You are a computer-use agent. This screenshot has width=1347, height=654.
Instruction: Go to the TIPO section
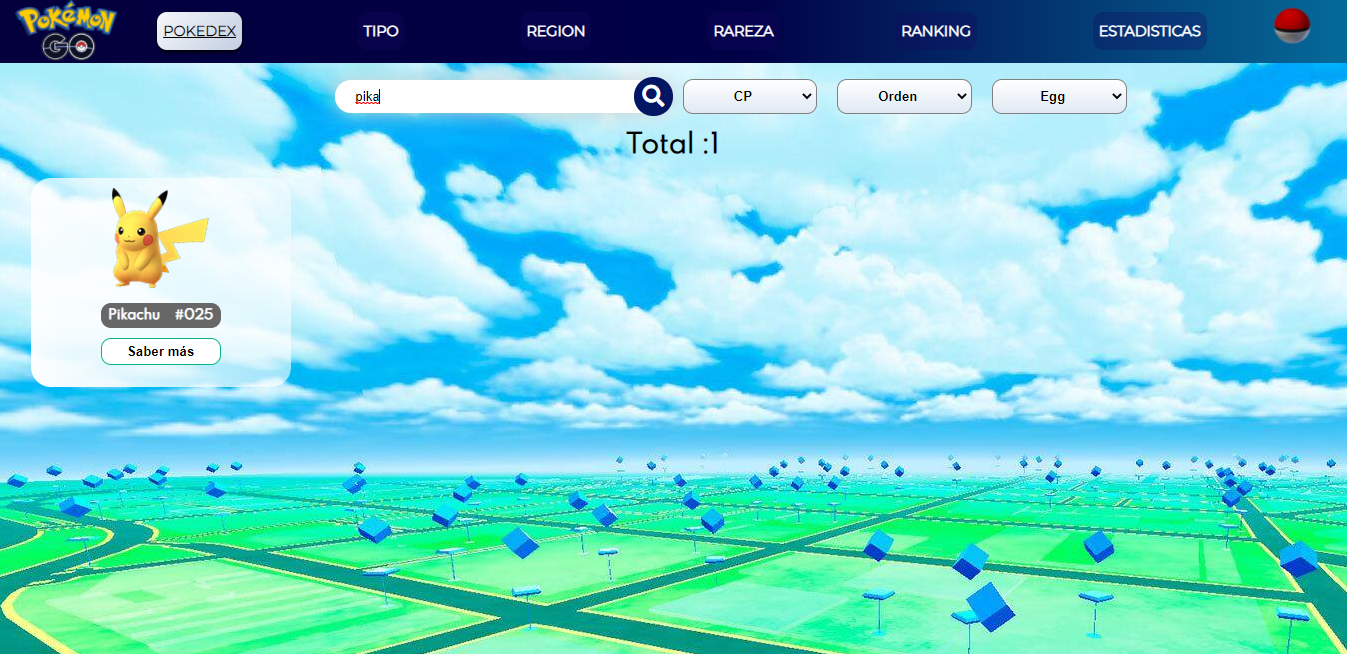pos(381,31)
